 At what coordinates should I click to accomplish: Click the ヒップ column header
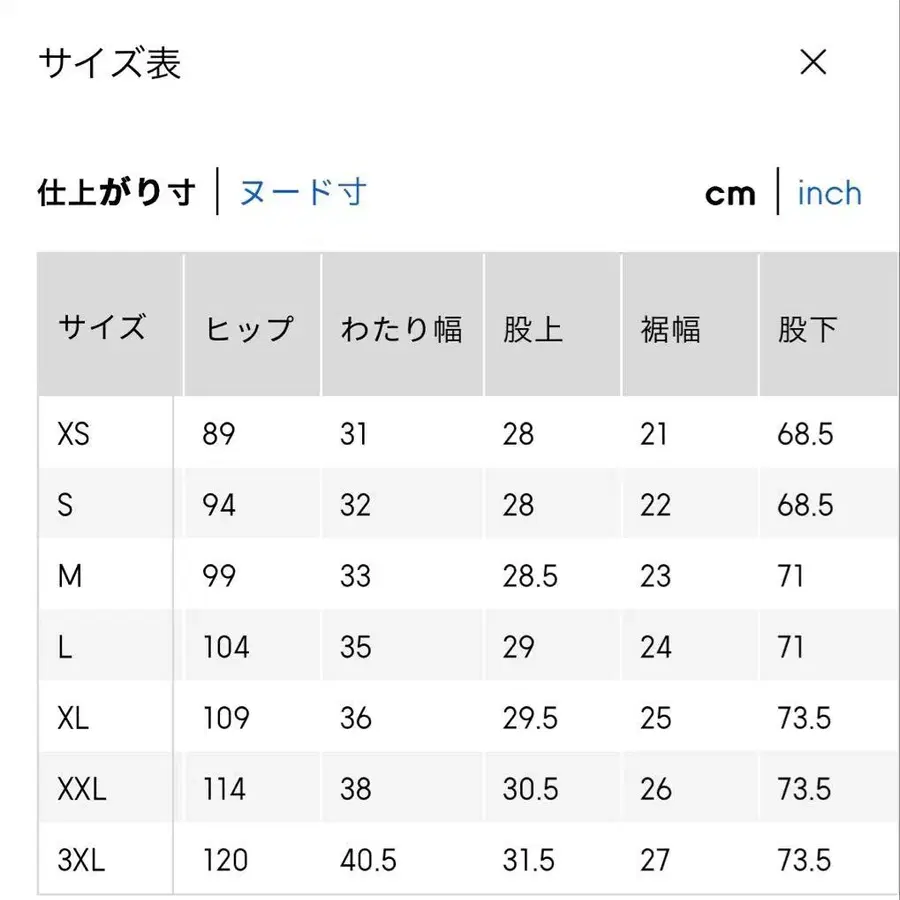[x=249, y=323]
